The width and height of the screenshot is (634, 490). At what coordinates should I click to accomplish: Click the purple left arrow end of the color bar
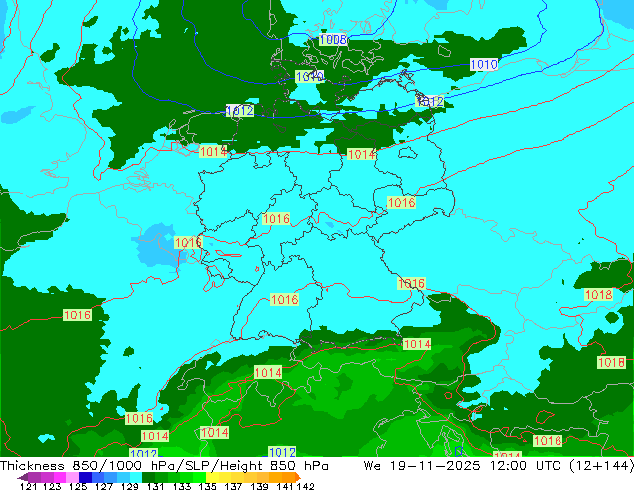pos(23,477)
